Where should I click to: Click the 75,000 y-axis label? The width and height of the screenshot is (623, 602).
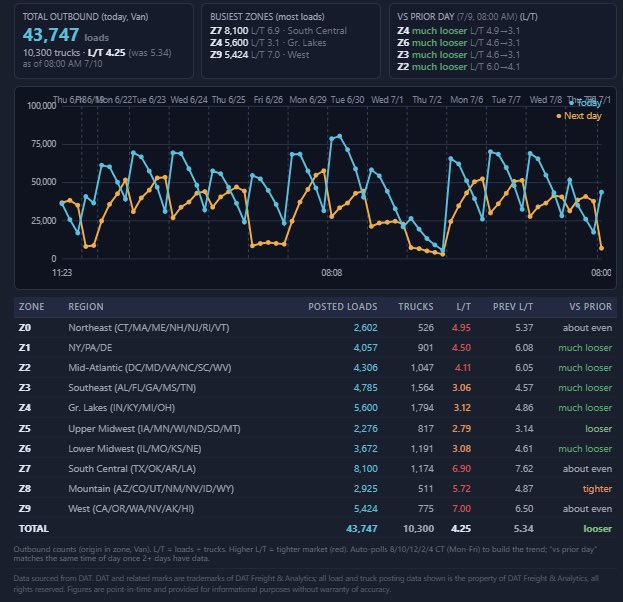pos(44,144)
